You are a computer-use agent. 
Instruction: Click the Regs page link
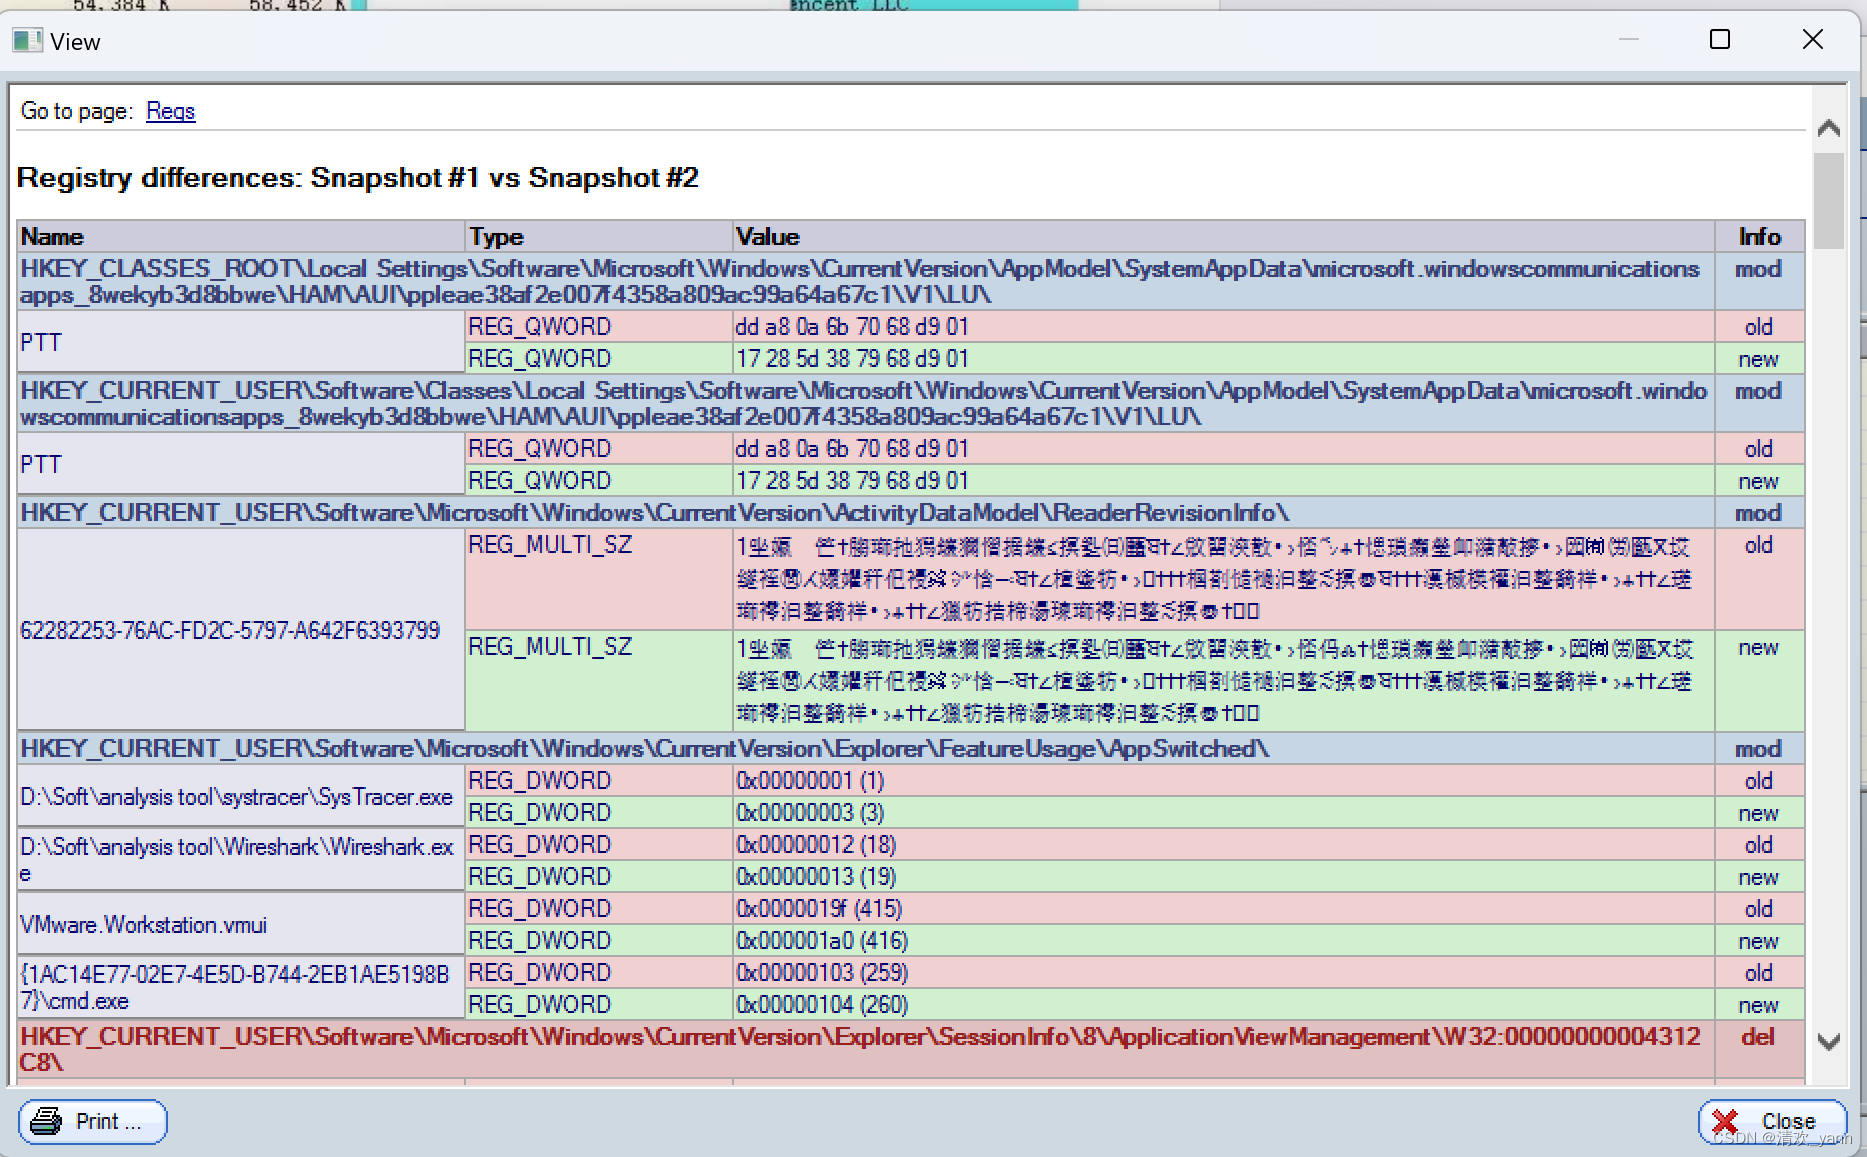pyautogui.click(x=170, y=111)
